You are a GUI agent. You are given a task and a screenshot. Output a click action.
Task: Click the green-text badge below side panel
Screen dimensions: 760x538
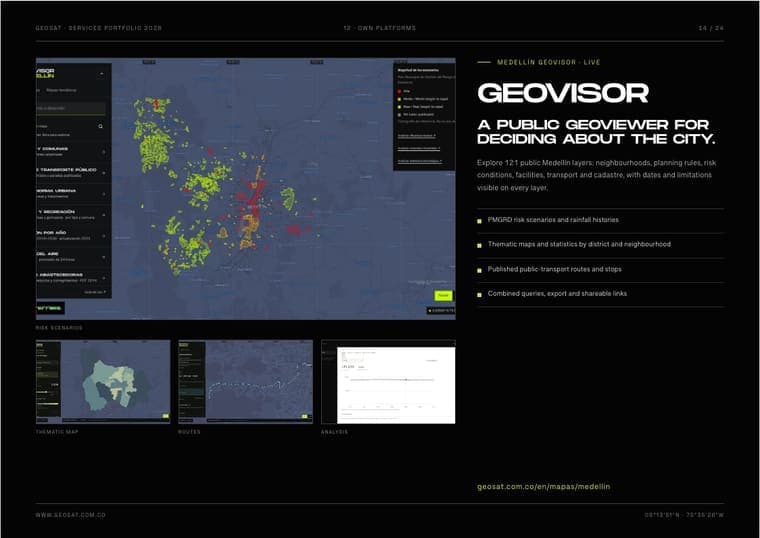point(50,308)
